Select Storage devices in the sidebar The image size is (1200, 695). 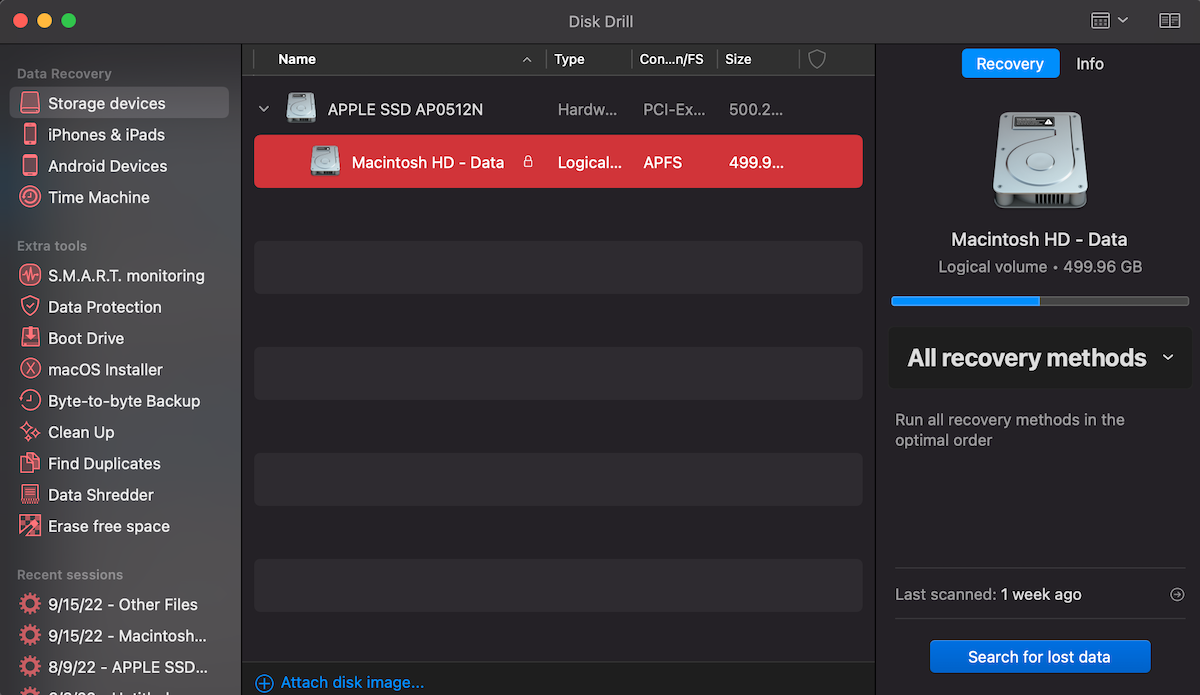[x=119, y=103]
